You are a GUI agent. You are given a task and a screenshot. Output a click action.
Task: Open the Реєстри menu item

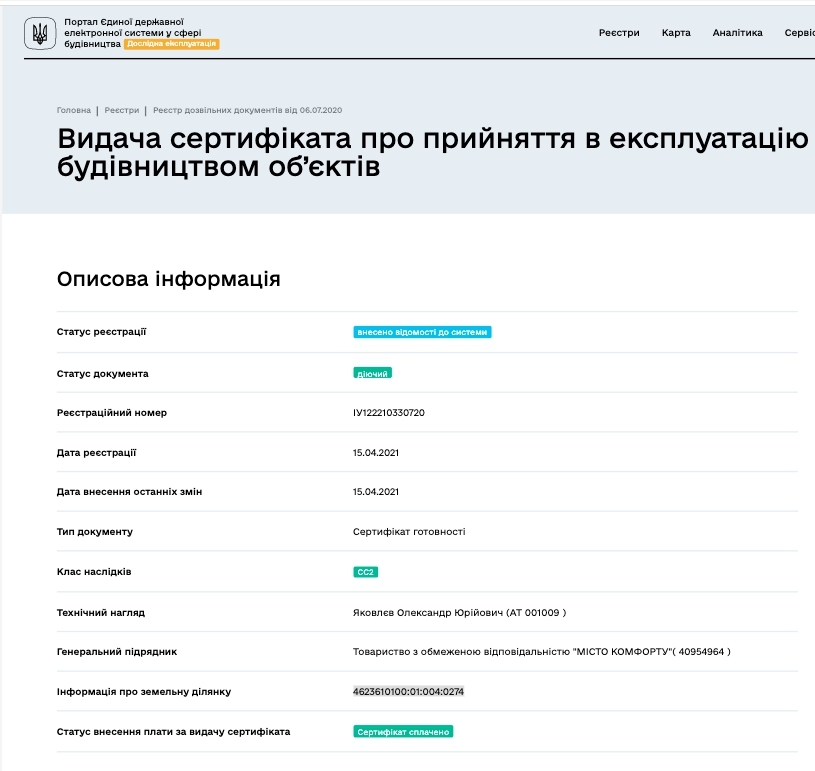619,33
